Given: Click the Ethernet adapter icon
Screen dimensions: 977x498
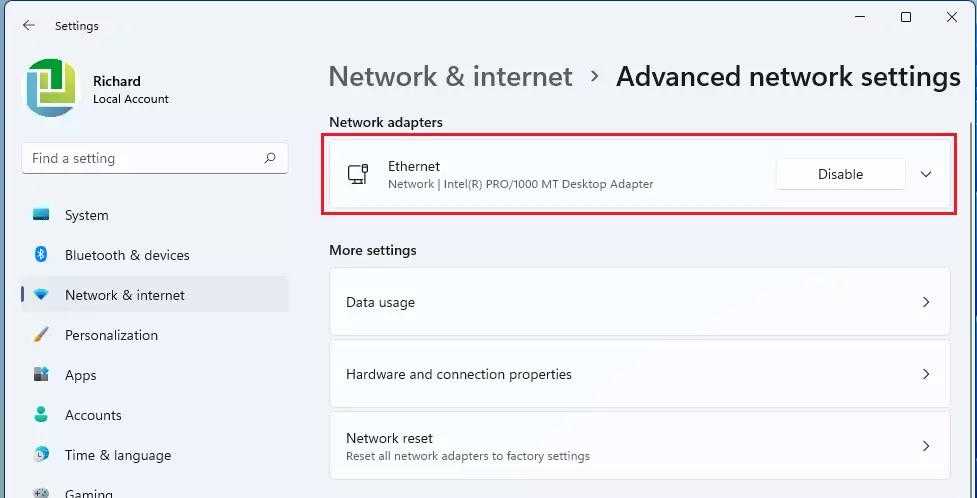Looking at the screenshot, I should (x=358, y=174).
